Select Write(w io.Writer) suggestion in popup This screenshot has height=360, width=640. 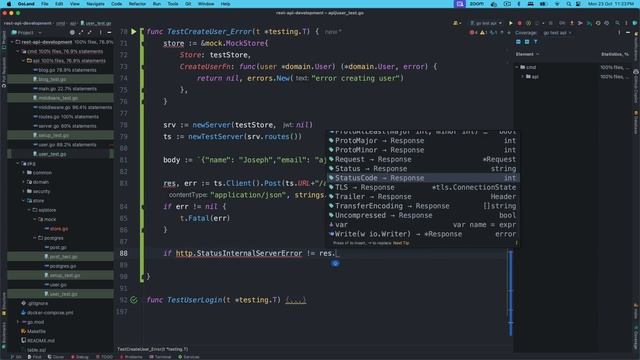tap(423, 234)
